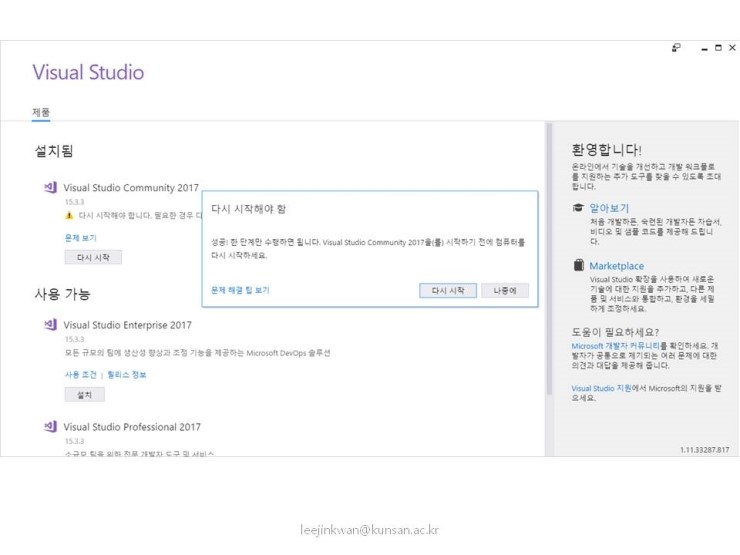The height and width of the screenshot is (555, 740).
Task: Open 문제 보기 link under Community 2017
Action: click(81, 238)
